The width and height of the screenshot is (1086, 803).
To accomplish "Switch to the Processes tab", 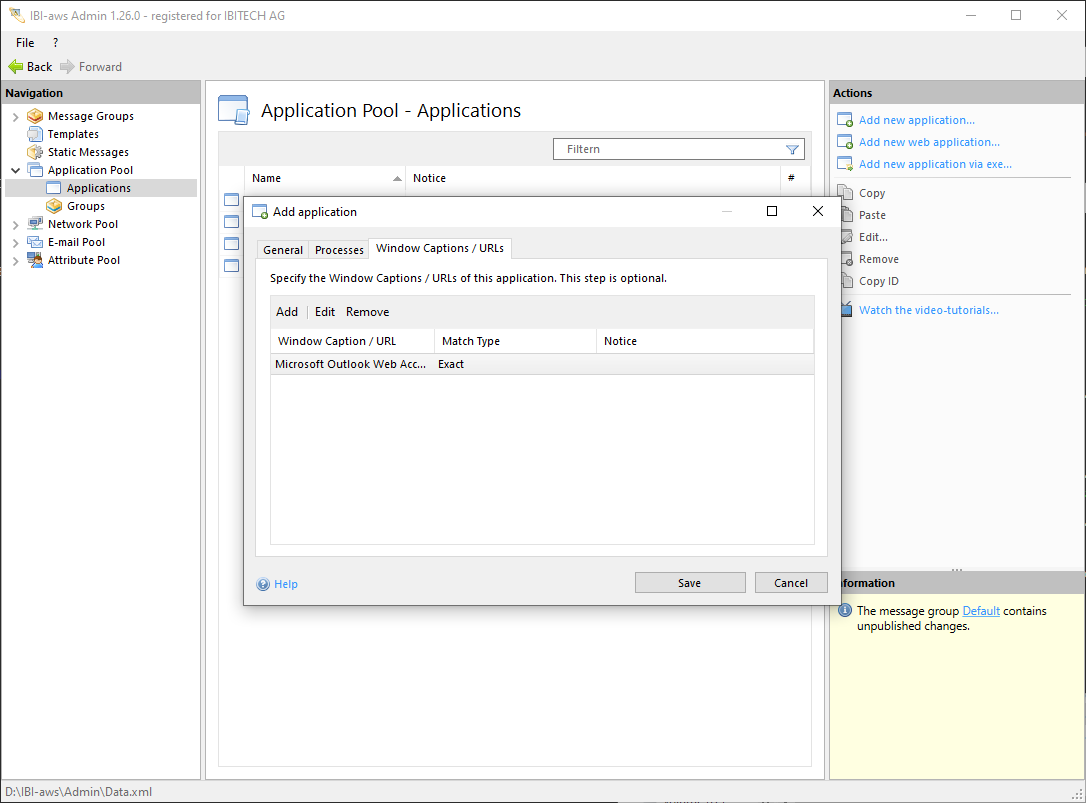I will (339, 250).
